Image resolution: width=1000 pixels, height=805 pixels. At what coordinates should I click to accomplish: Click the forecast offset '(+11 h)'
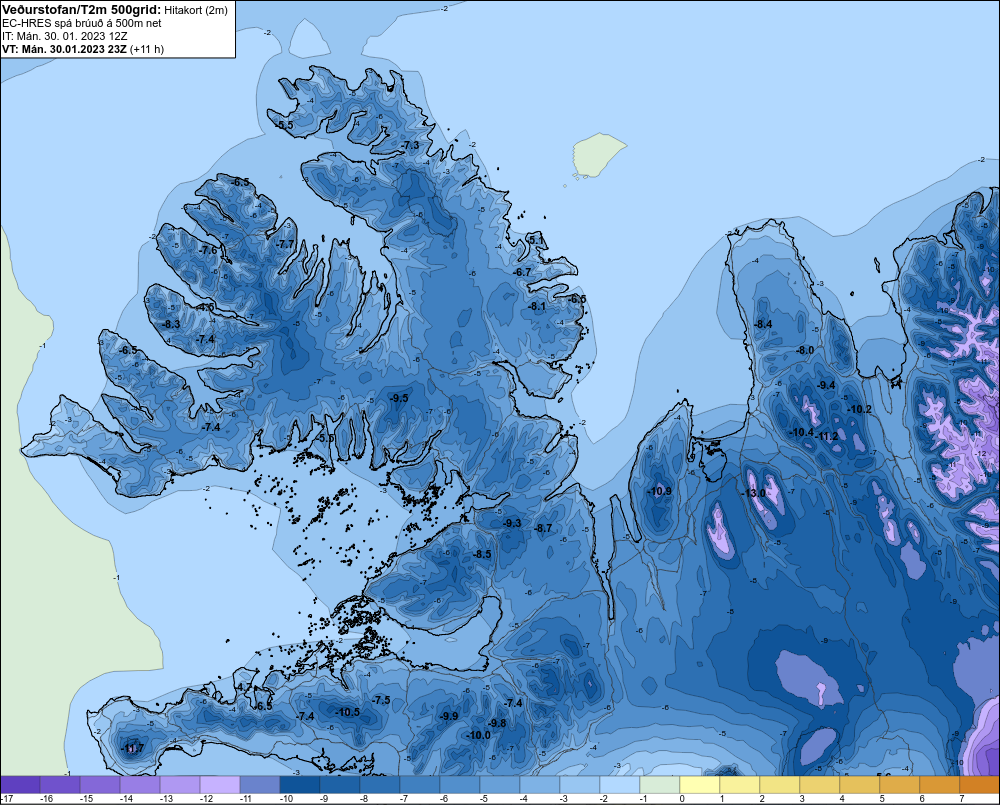point(147,49)
